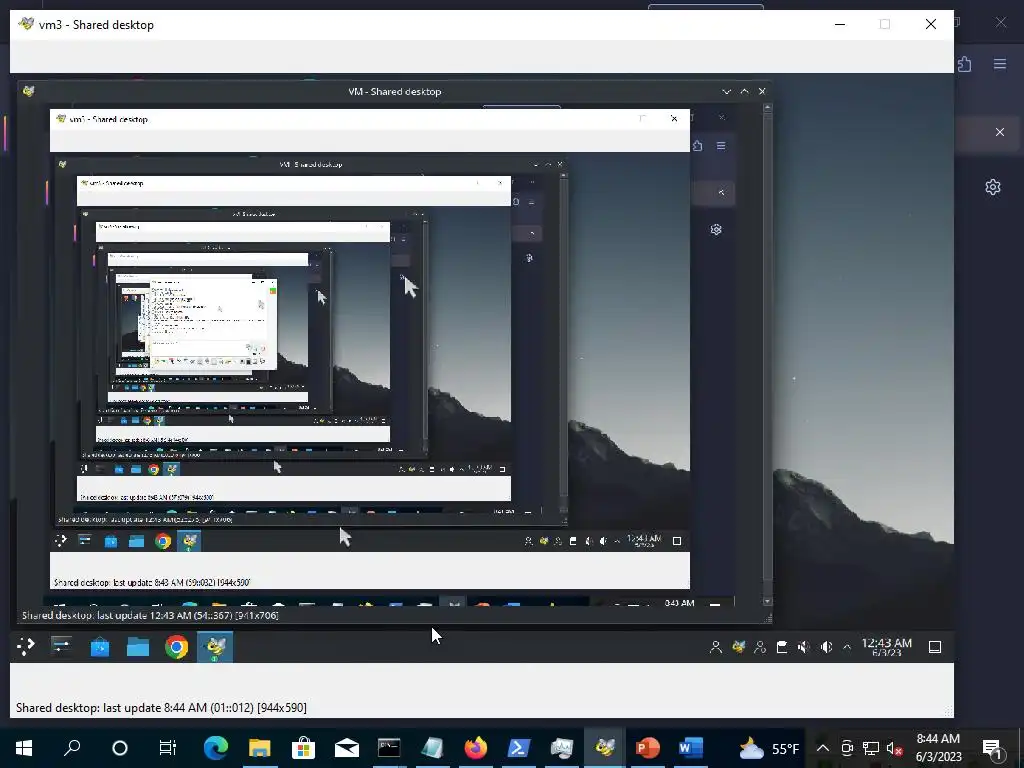This screenshot has height=768, width=1024.
Task: Click the remote taskbar settings sliders icon
Action: click(x=61, y=647)
